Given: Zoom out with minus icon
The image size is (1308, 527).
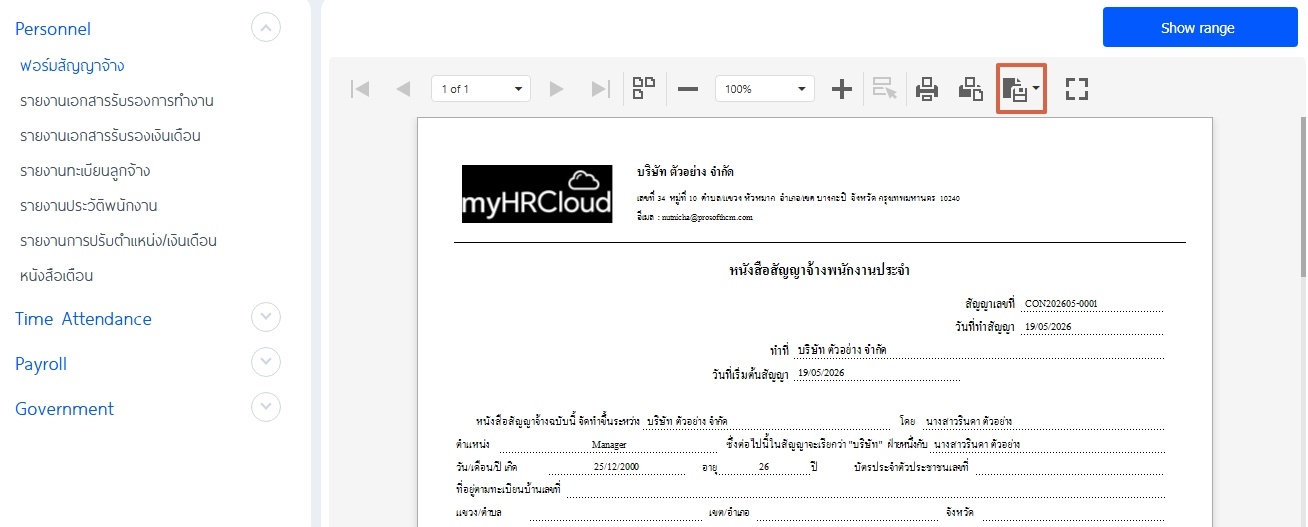Looking at the screenshot, I should pos(688,89).
